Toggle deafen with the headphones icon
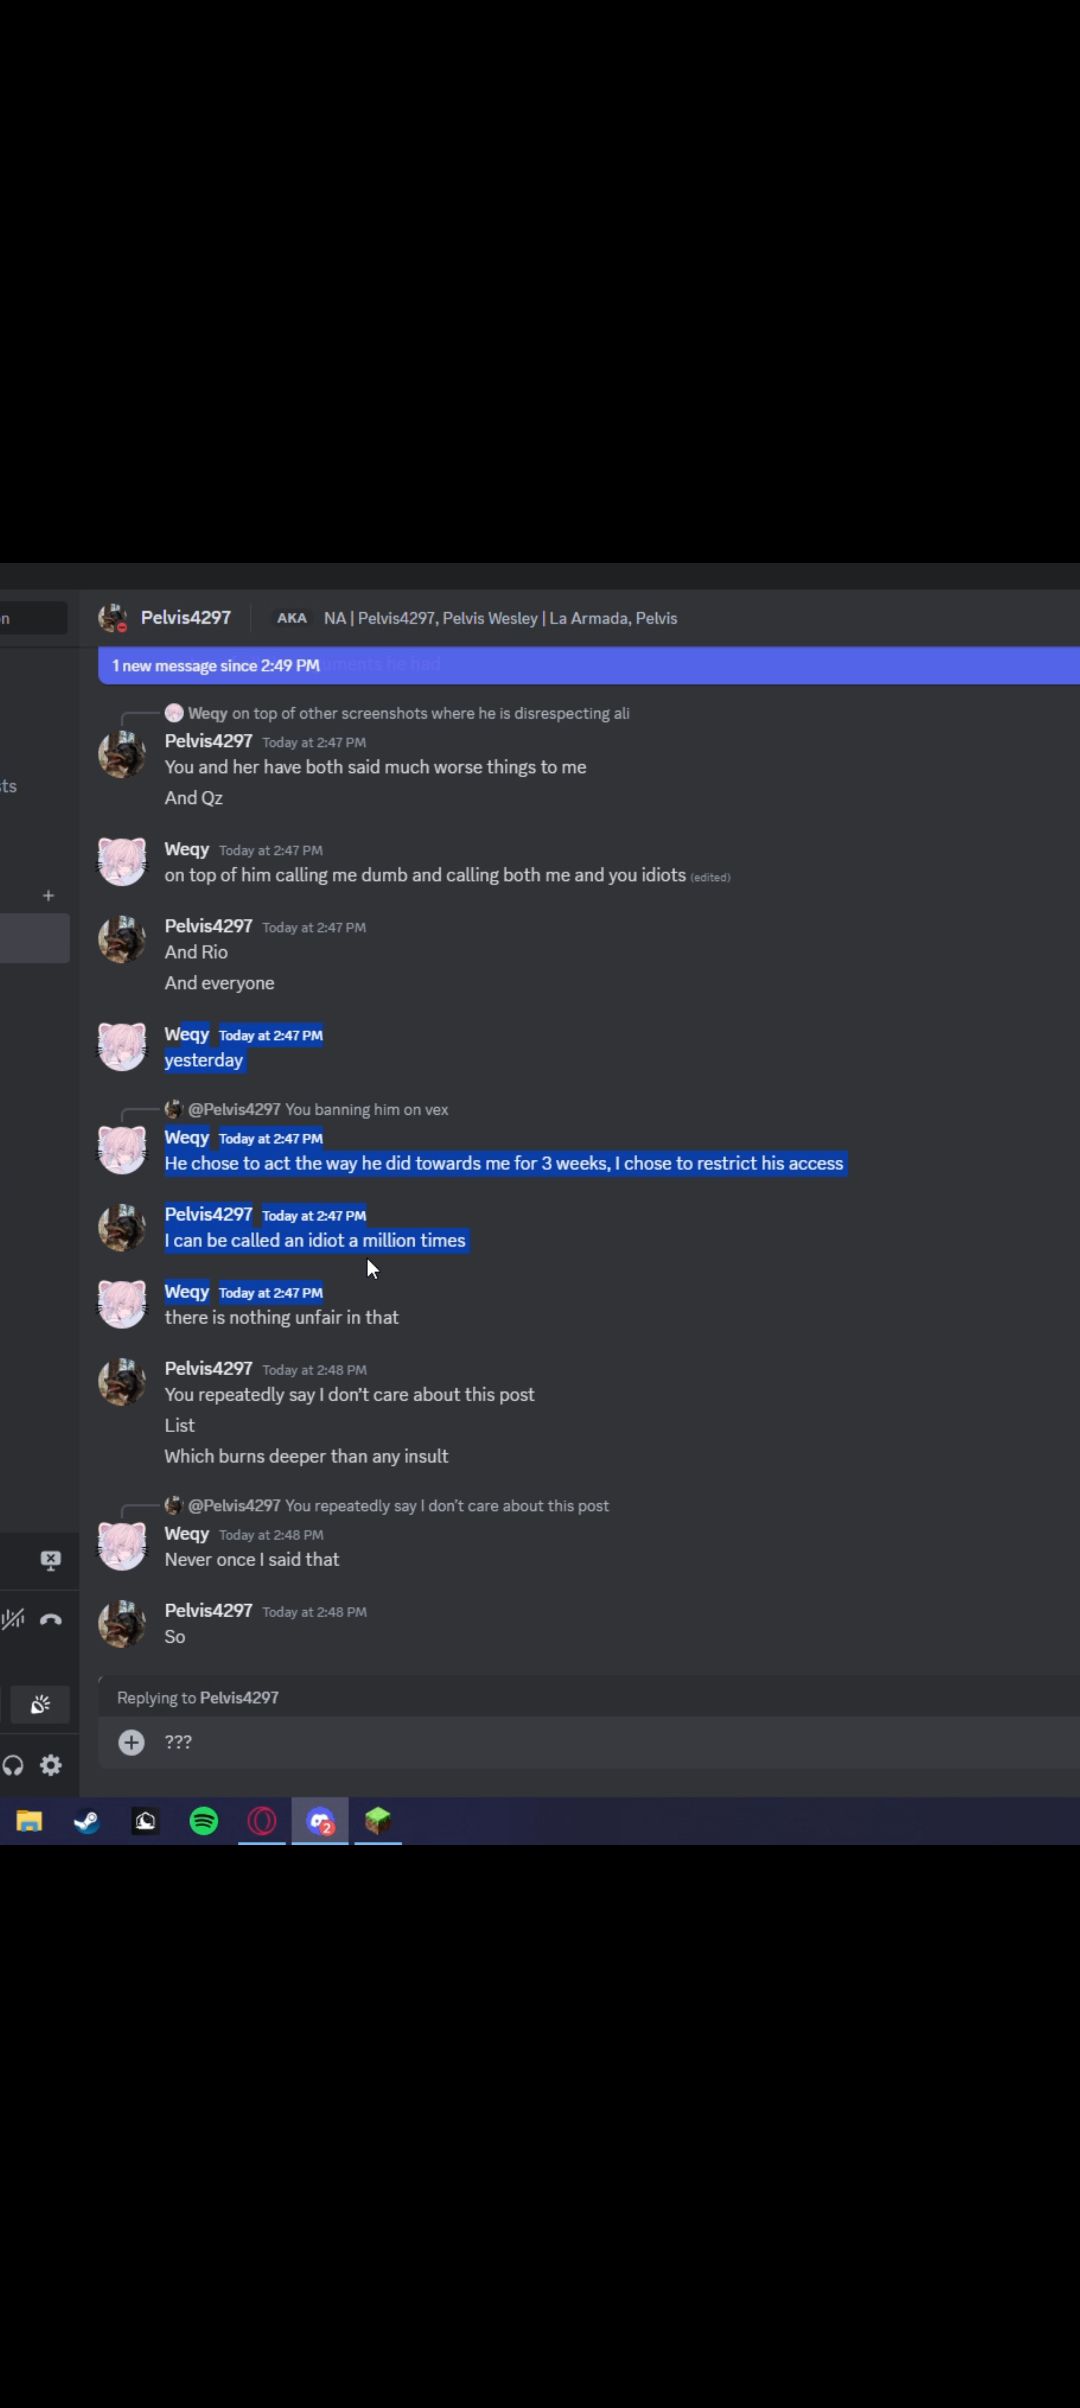This screenshot has width=1080, height=2408. [x=13, y=1765]
